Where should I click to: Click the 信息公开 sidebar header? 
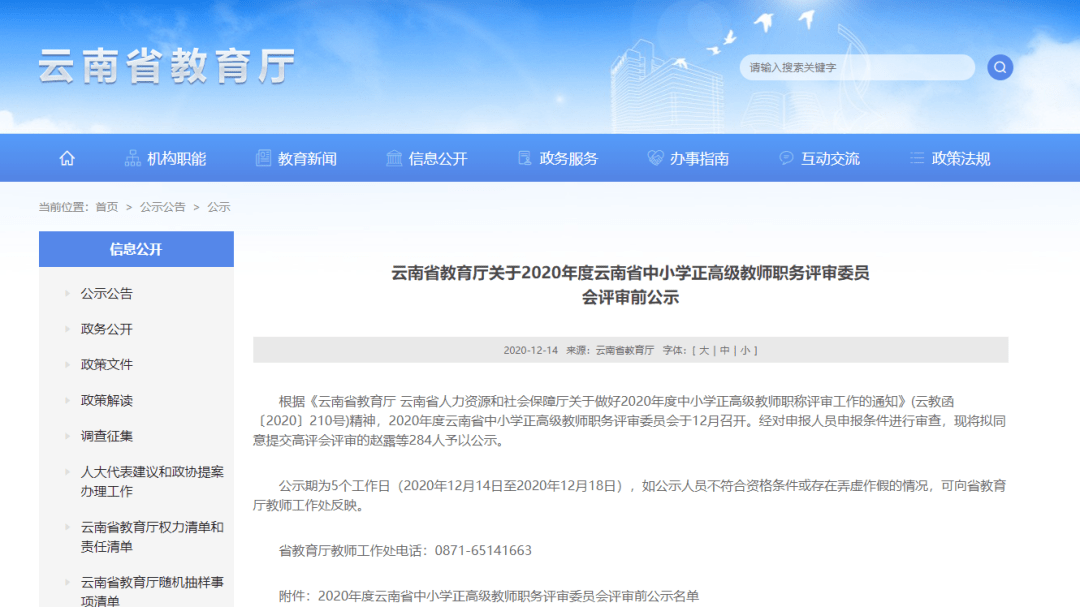[x=136, y=249]
